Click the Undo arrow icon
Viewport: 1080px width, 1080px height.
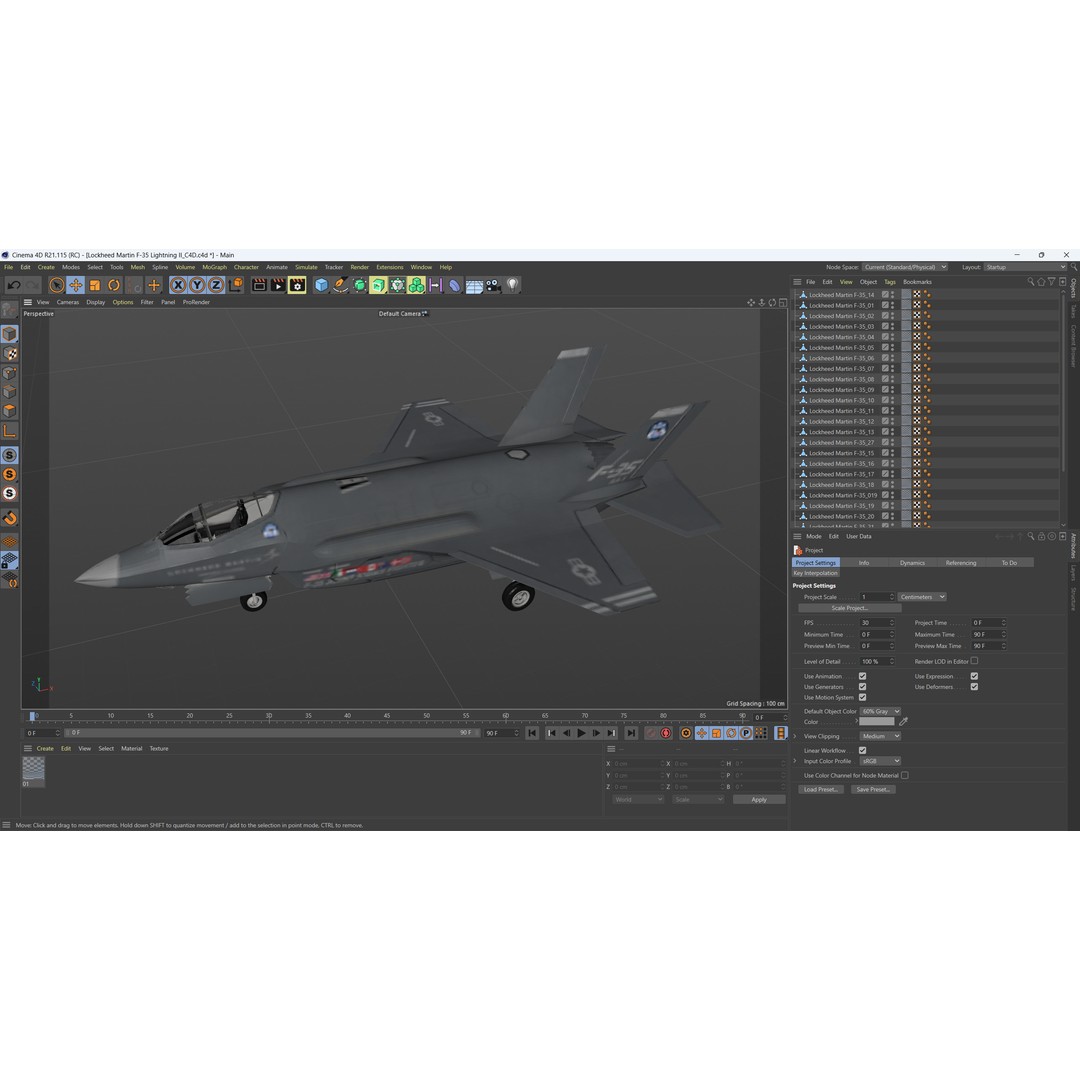click(x=14, y=284)
